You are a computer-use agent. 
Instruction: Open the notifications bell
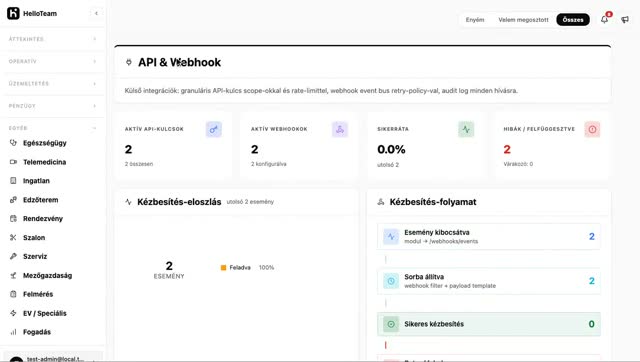pos(604,19)
